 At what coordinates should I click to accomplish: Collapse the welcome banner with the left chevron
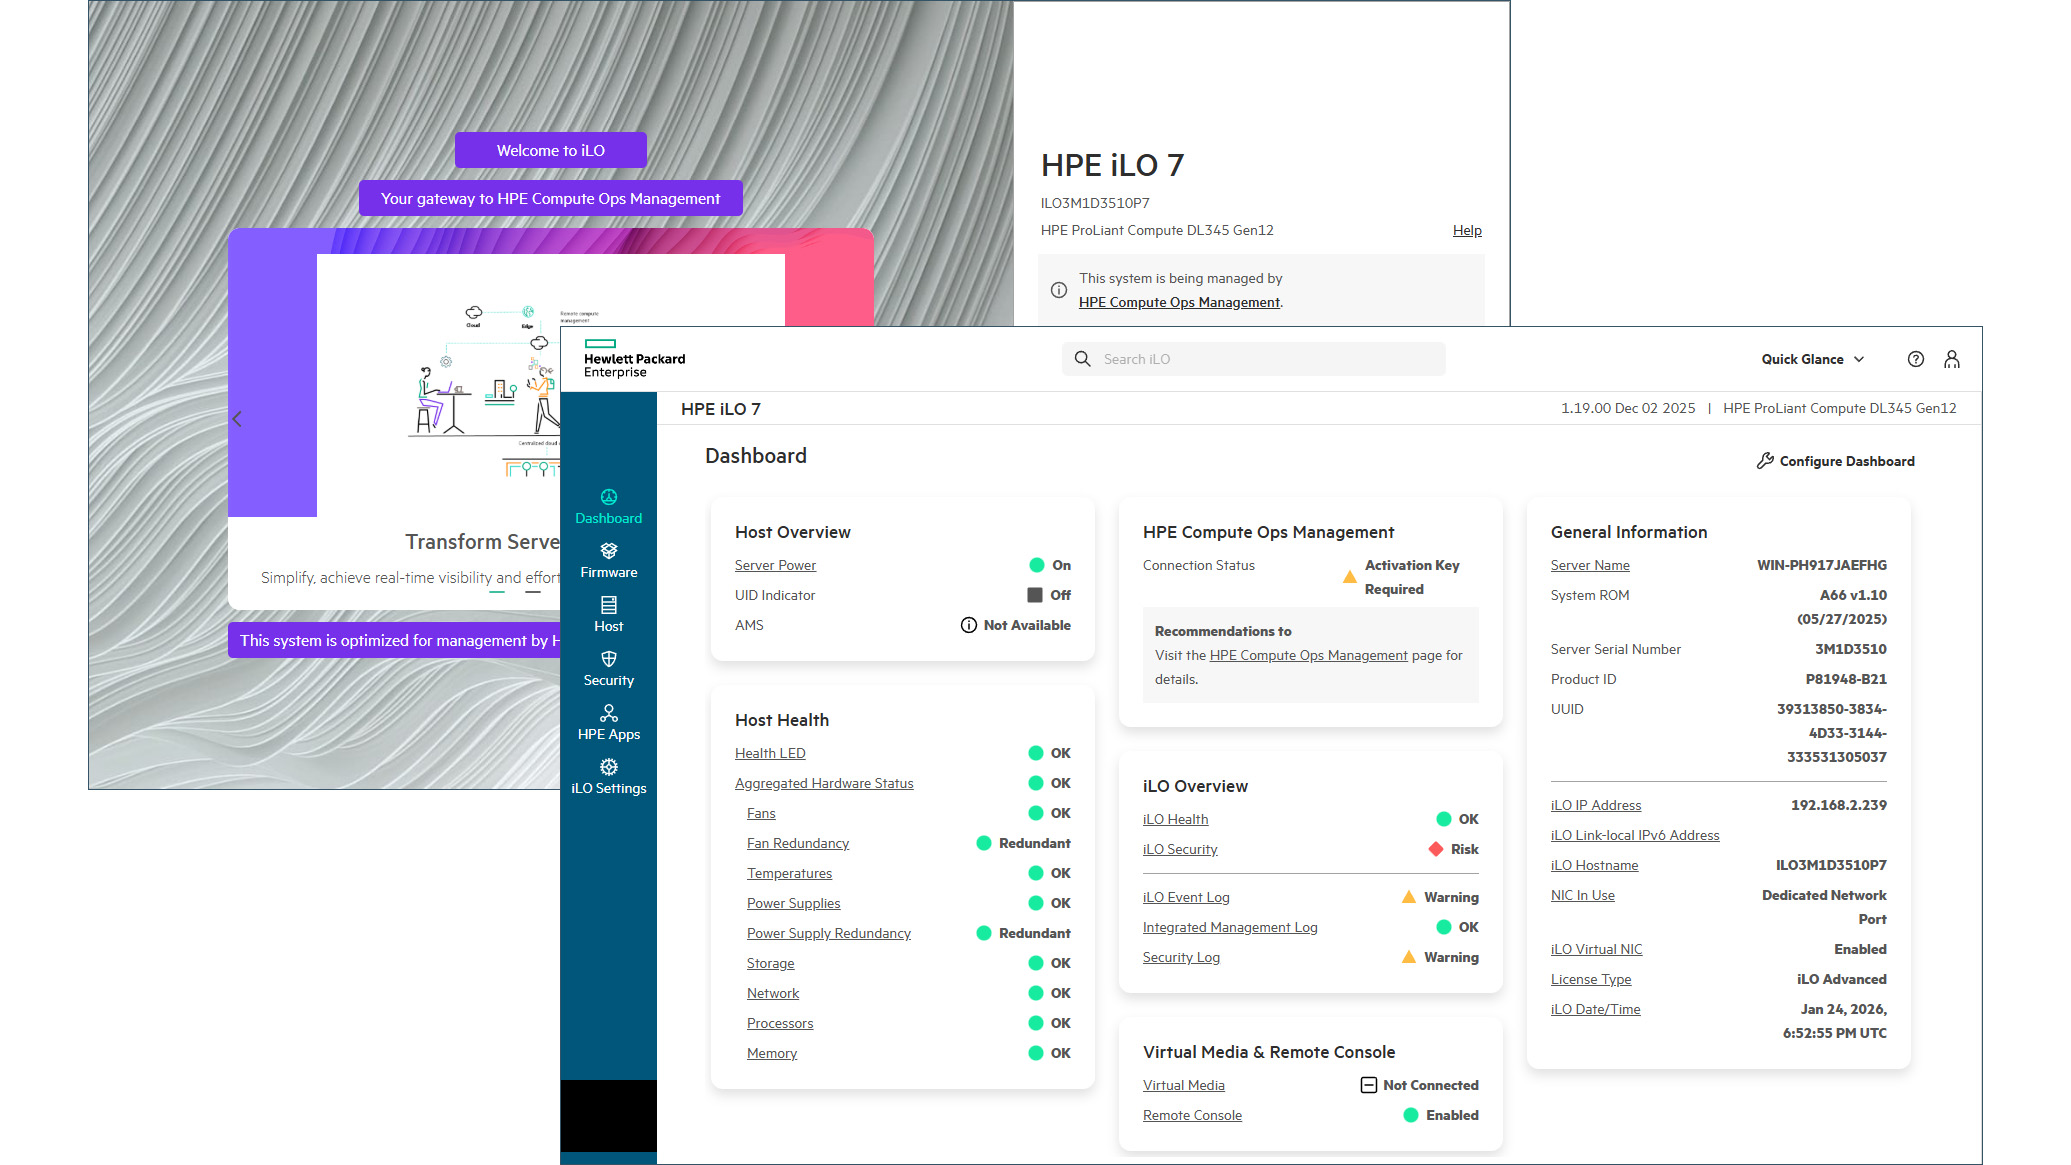coord(238,419)
